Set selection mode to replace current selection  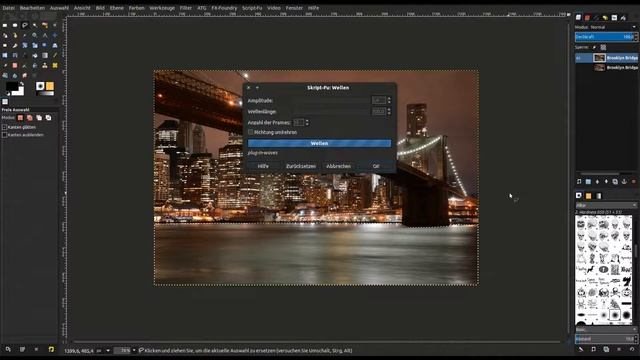(x=20, y=118)
